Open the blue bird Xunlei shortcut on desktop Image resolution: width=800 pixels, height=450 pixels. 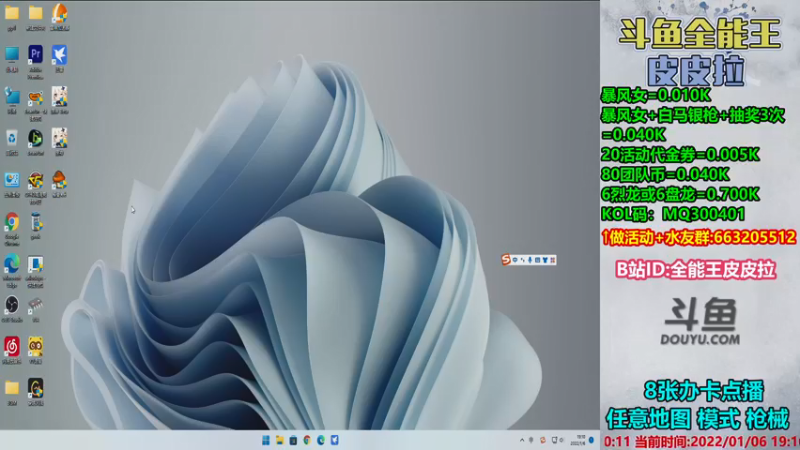[59, 54]
